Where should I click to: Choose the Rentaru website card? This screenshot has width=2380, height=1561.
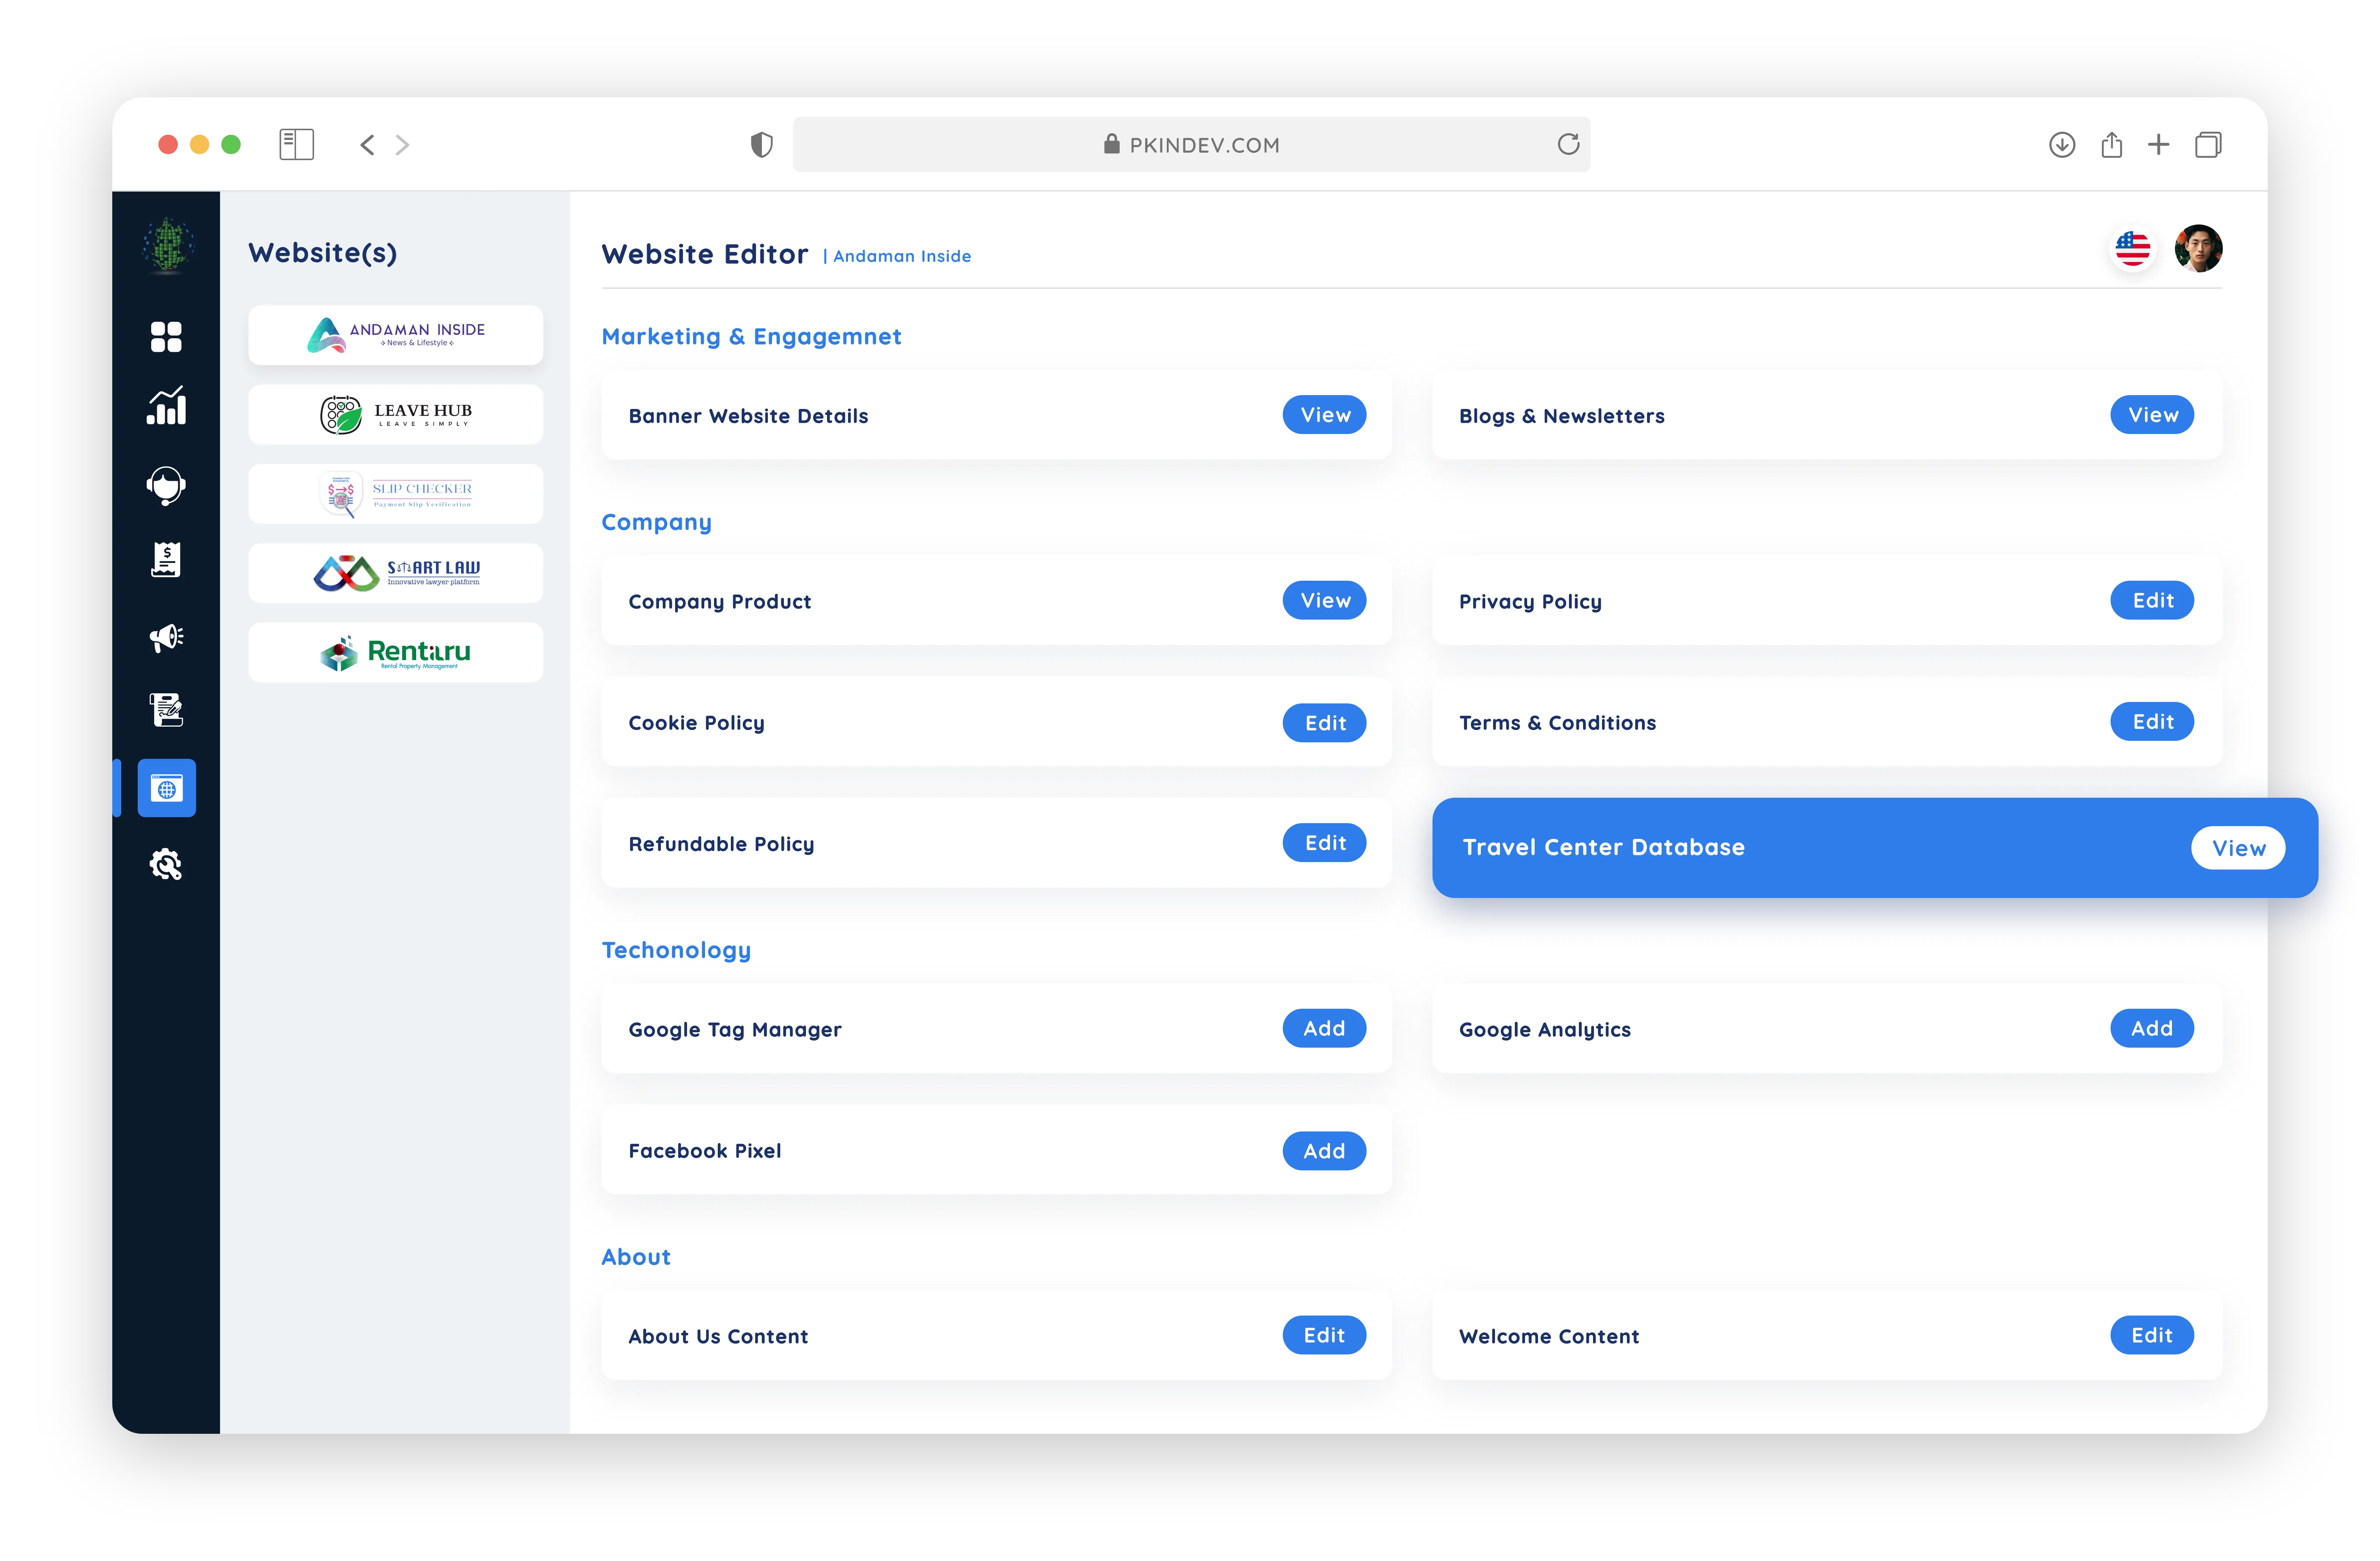[x=395, y=653]
